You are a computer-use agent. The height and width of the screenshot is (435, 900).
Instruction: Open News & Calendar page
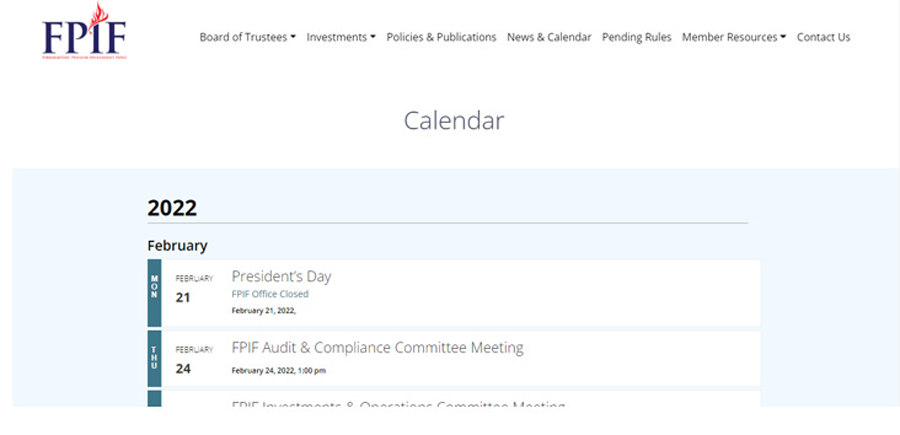tap(549, 37)
